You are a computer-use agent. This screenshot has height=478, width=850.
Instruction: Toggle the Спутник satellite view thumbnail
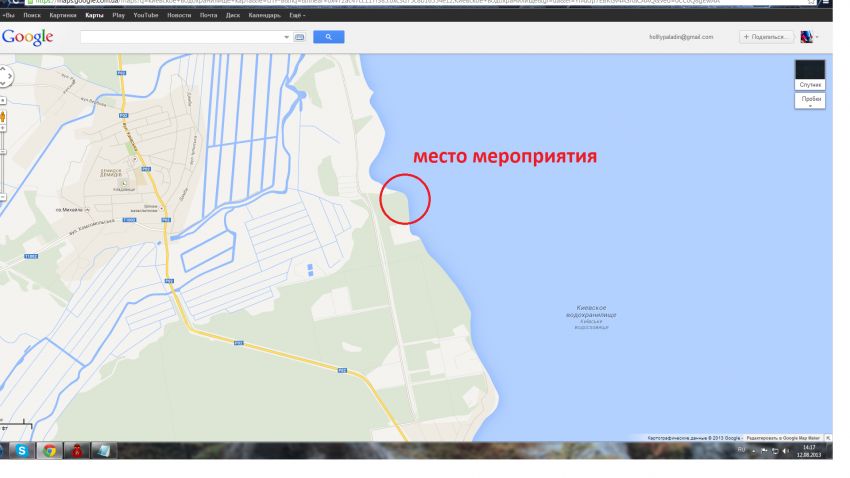(x=810, y=75)
